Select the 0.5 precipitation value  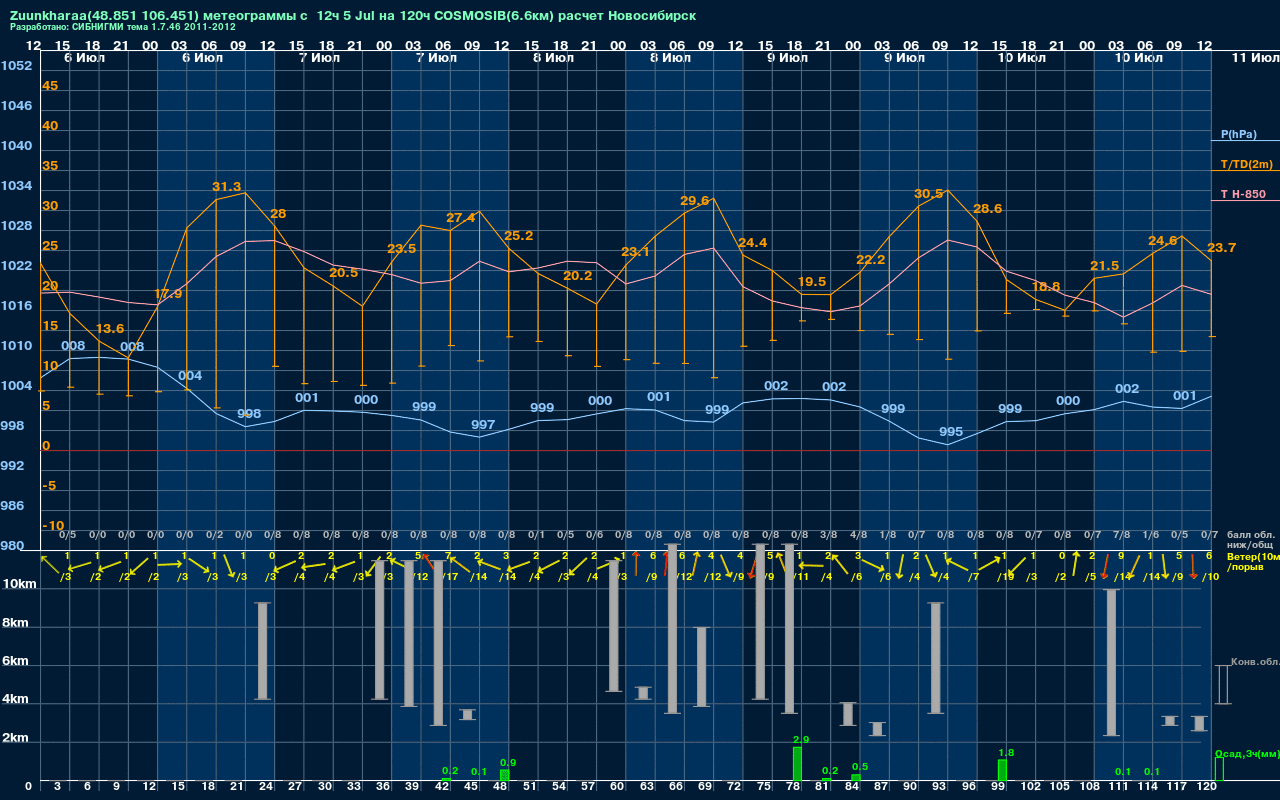[860, 767]
